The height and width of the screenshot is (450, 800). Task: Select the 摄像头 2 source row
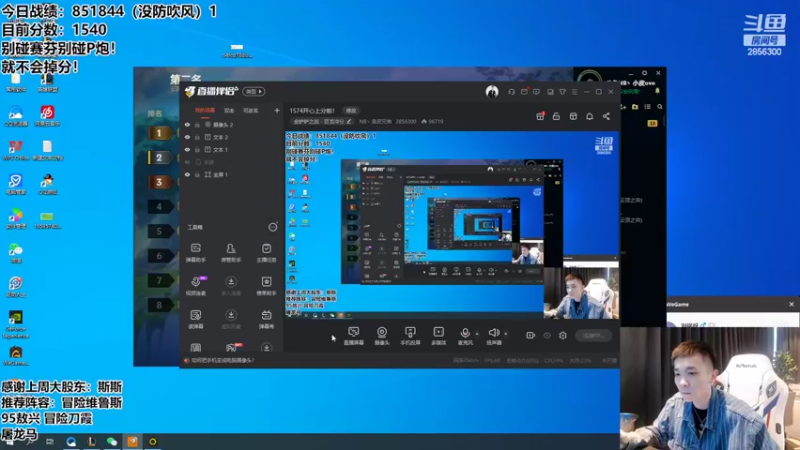tap(232, 124)
